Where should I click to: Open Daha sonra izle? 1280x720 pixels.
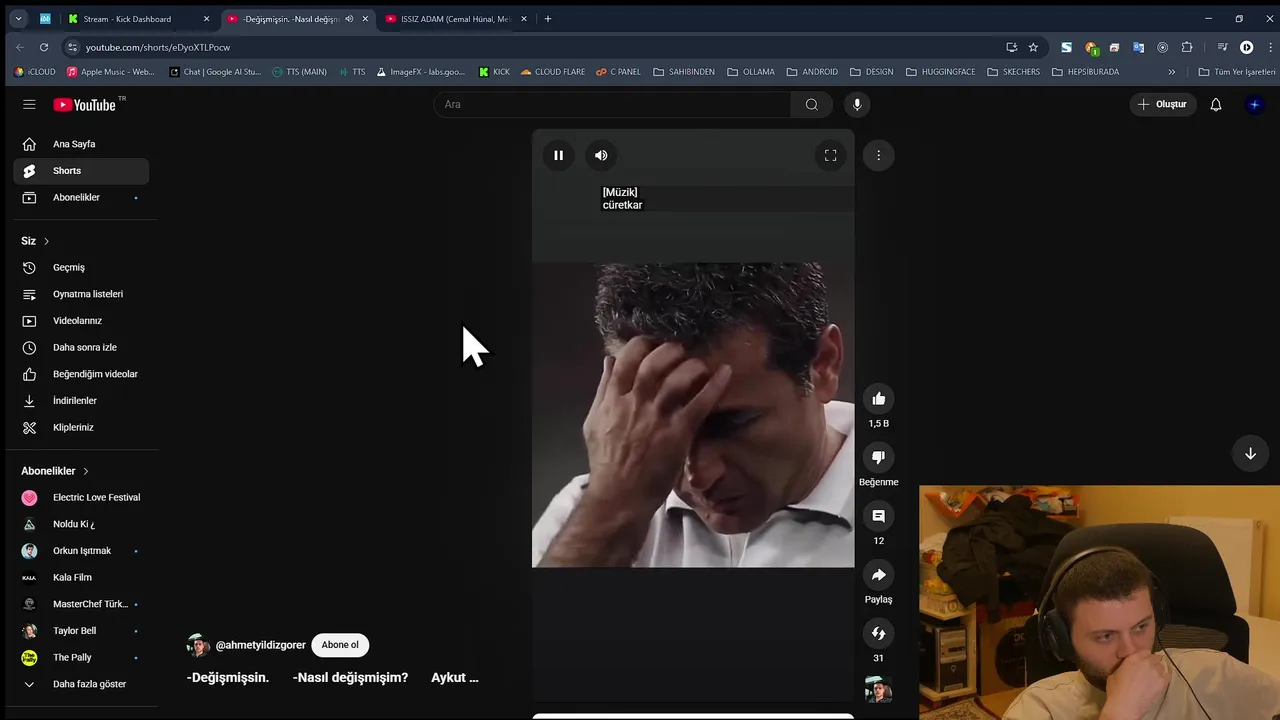click(x=81, y=347)
